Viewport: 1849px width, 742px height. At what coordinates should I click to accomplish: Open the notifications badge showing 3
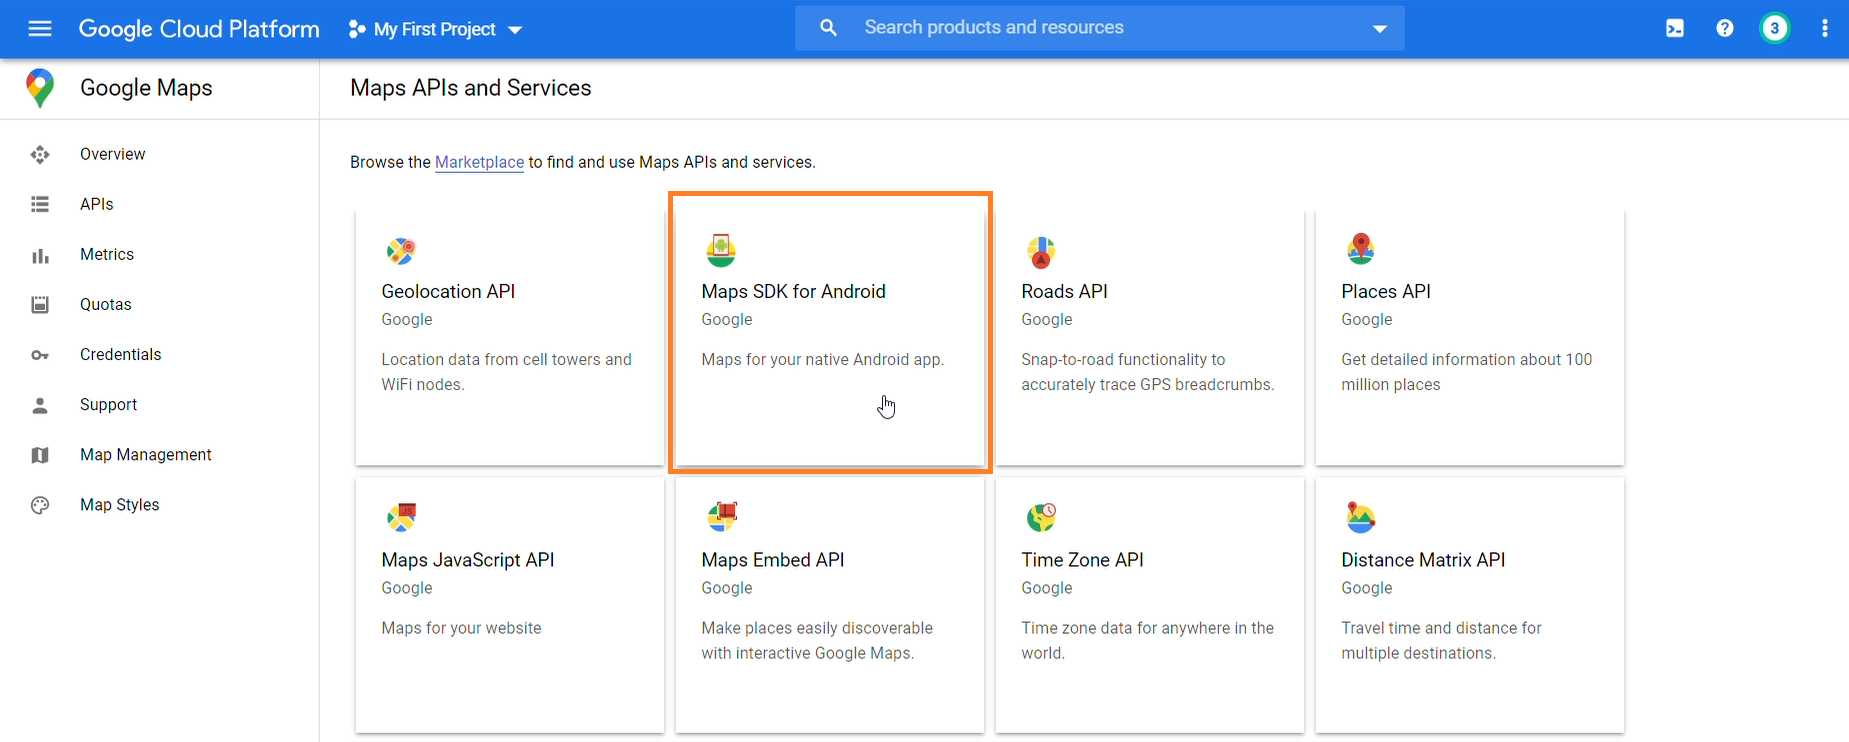(1775, 29)
